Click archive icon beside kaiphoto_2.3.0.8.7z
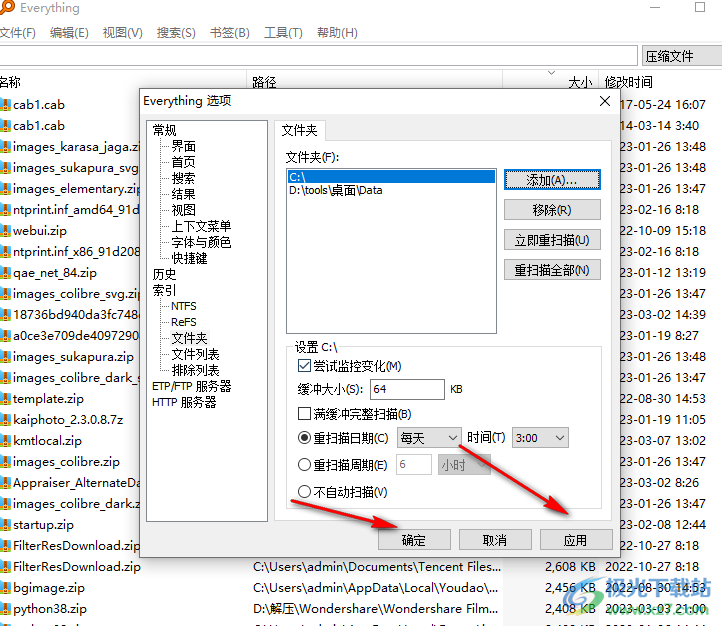The image size is (722, 626). pyautogui.click(x=5, y=419)
